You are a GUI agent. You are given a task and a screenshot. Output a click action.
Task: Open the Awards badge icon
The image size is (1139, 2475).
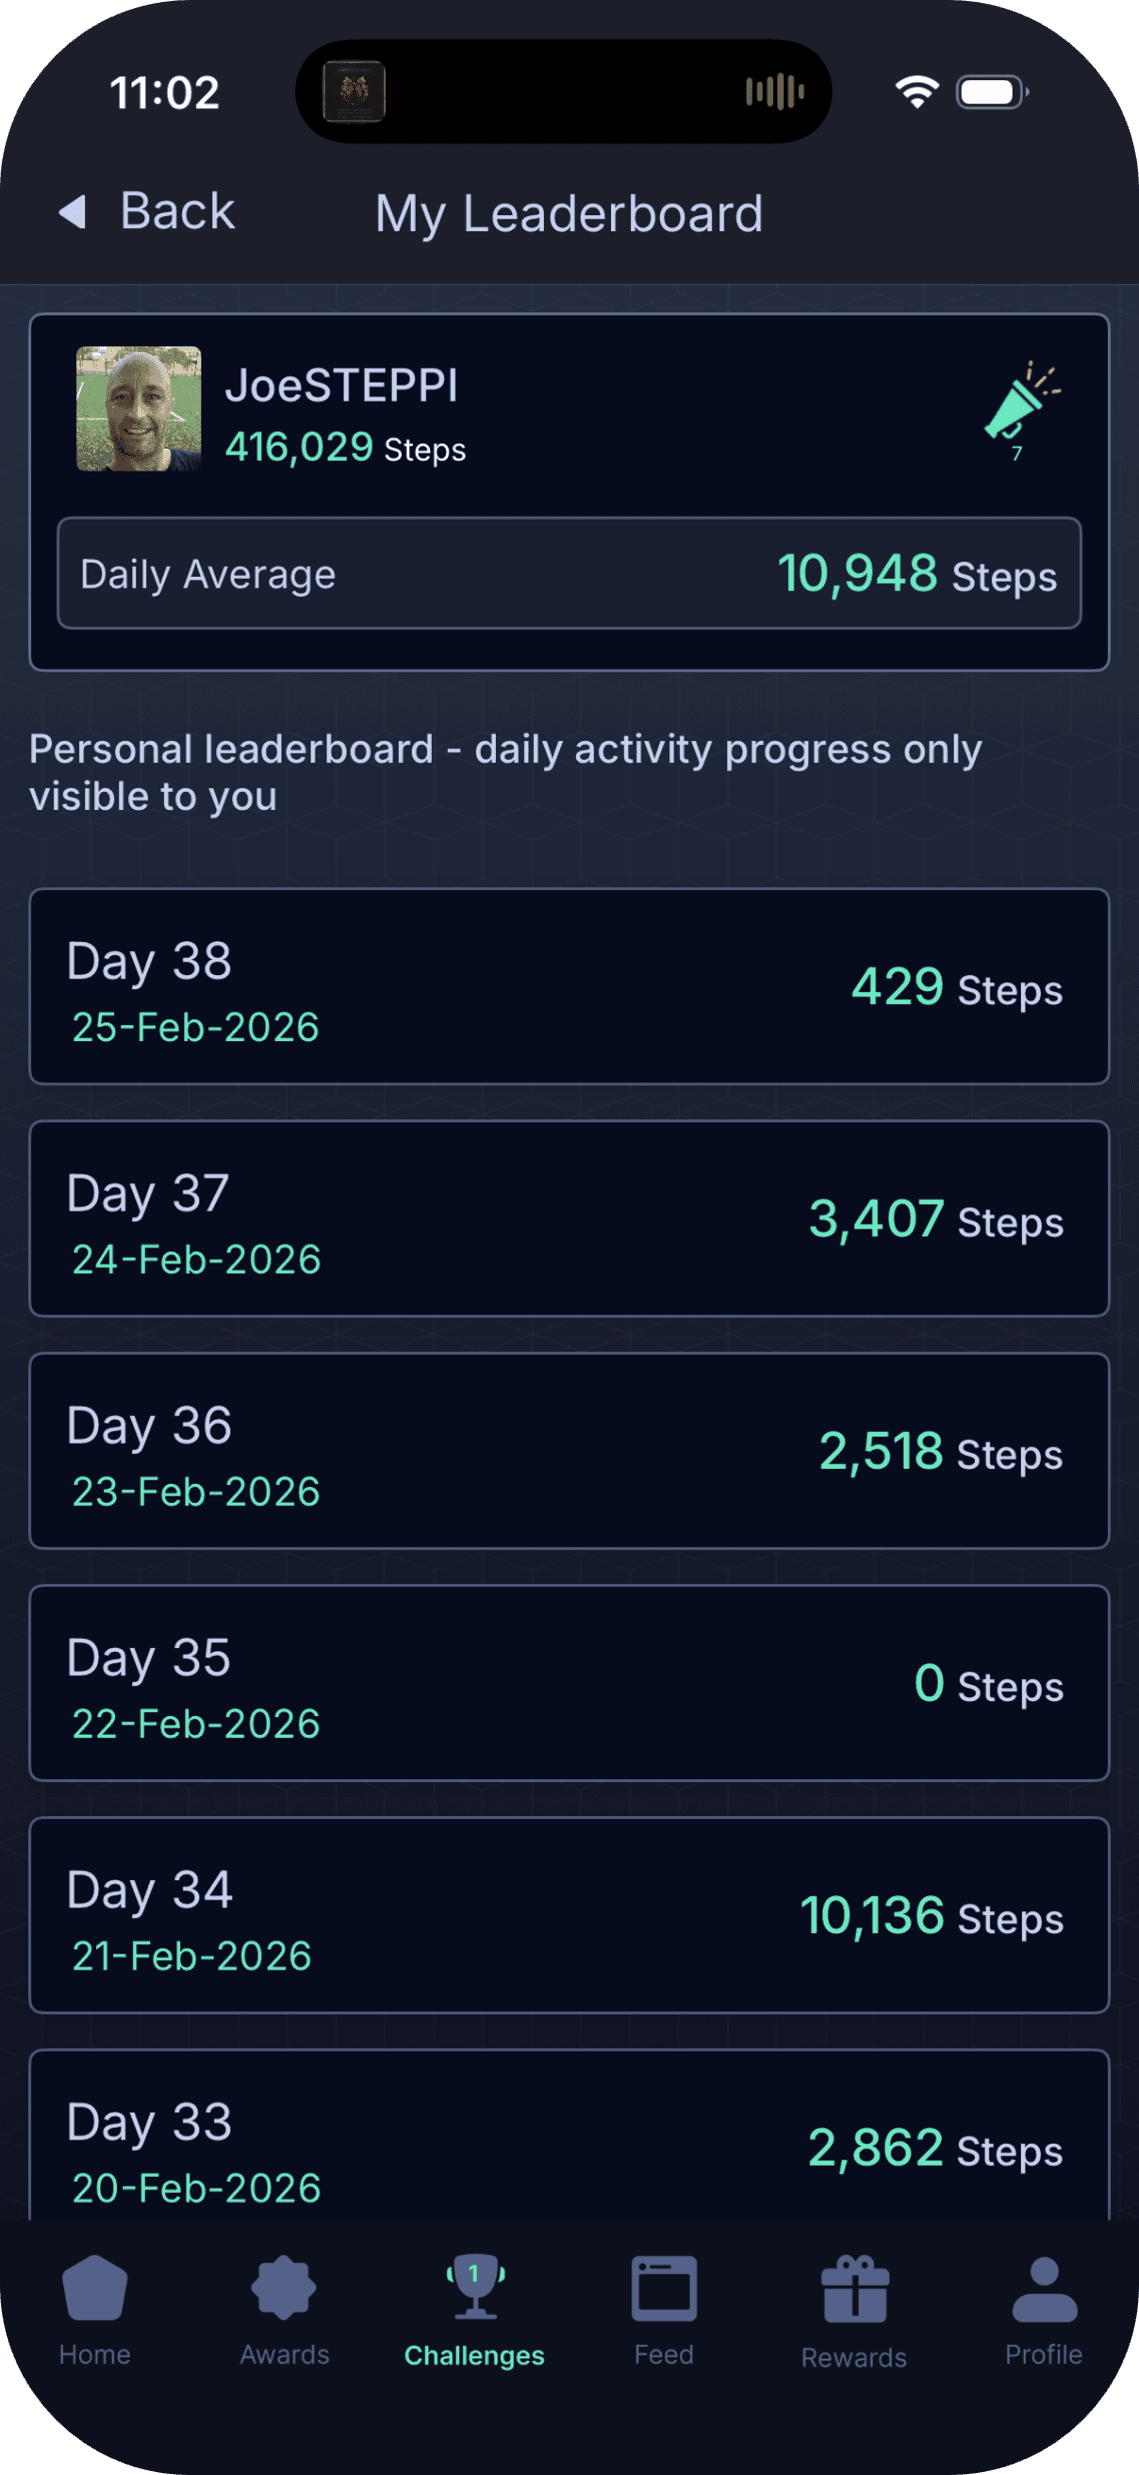(x=284, y=2288)
